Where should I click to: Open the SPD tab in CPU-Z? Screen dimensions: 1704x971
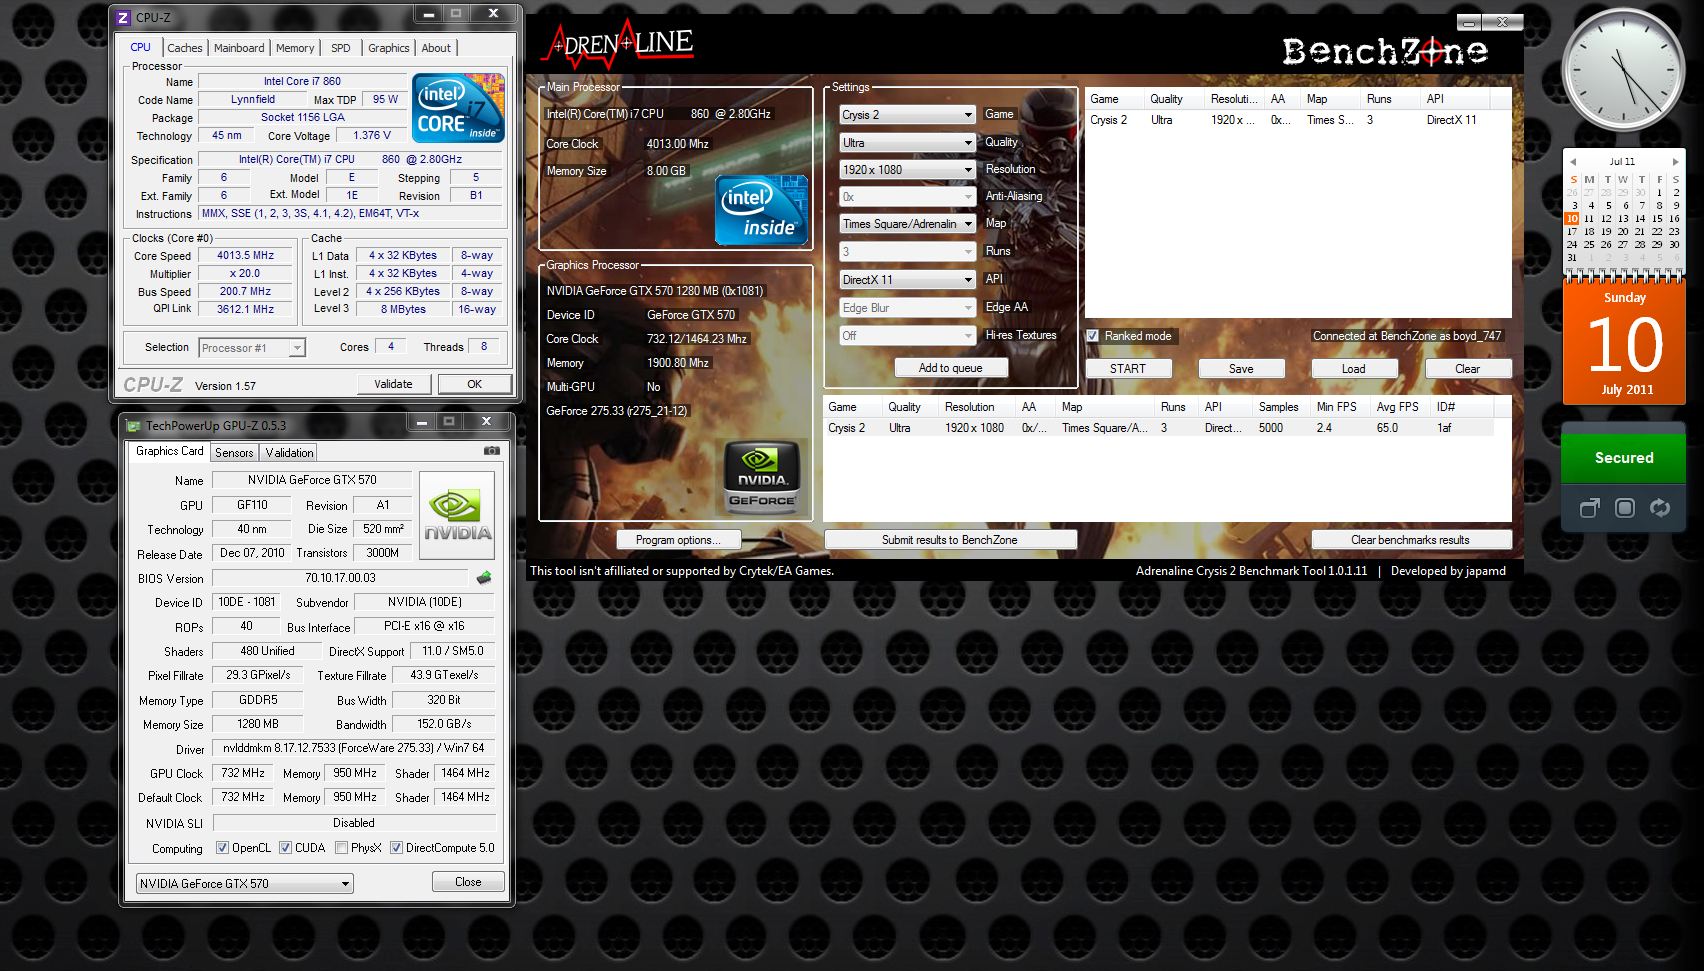click(x=341, y=48)
